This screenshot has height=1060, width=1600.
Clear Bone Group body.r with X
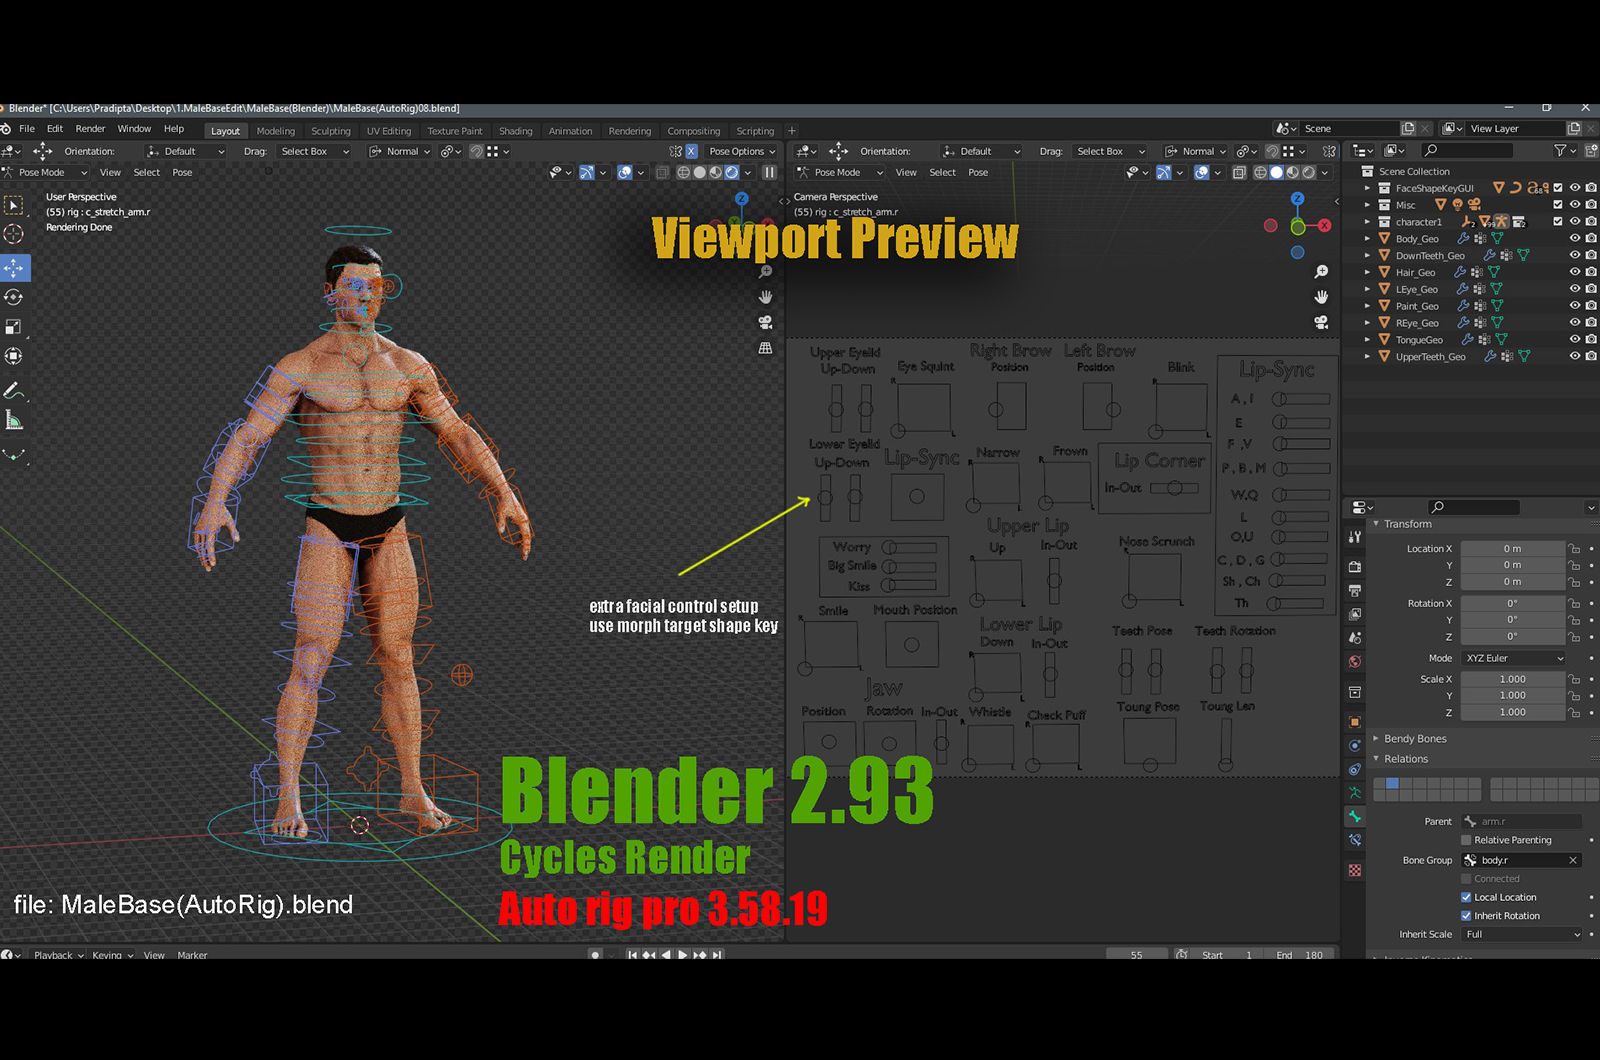1573,860
